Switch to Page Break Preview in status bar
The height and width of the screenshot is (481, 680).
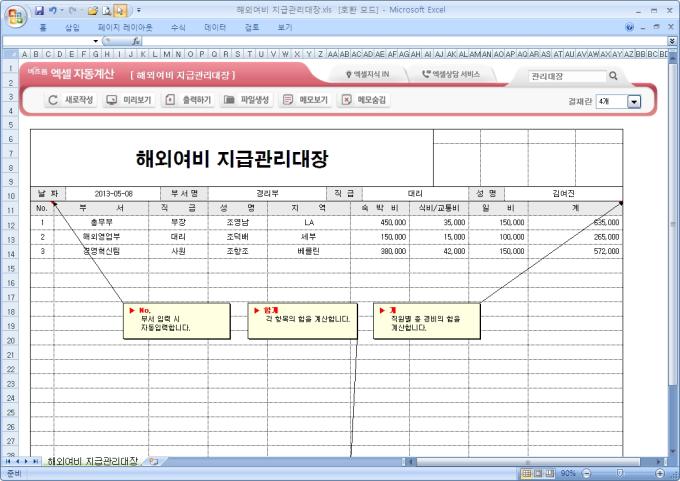[x=550, y=474]
